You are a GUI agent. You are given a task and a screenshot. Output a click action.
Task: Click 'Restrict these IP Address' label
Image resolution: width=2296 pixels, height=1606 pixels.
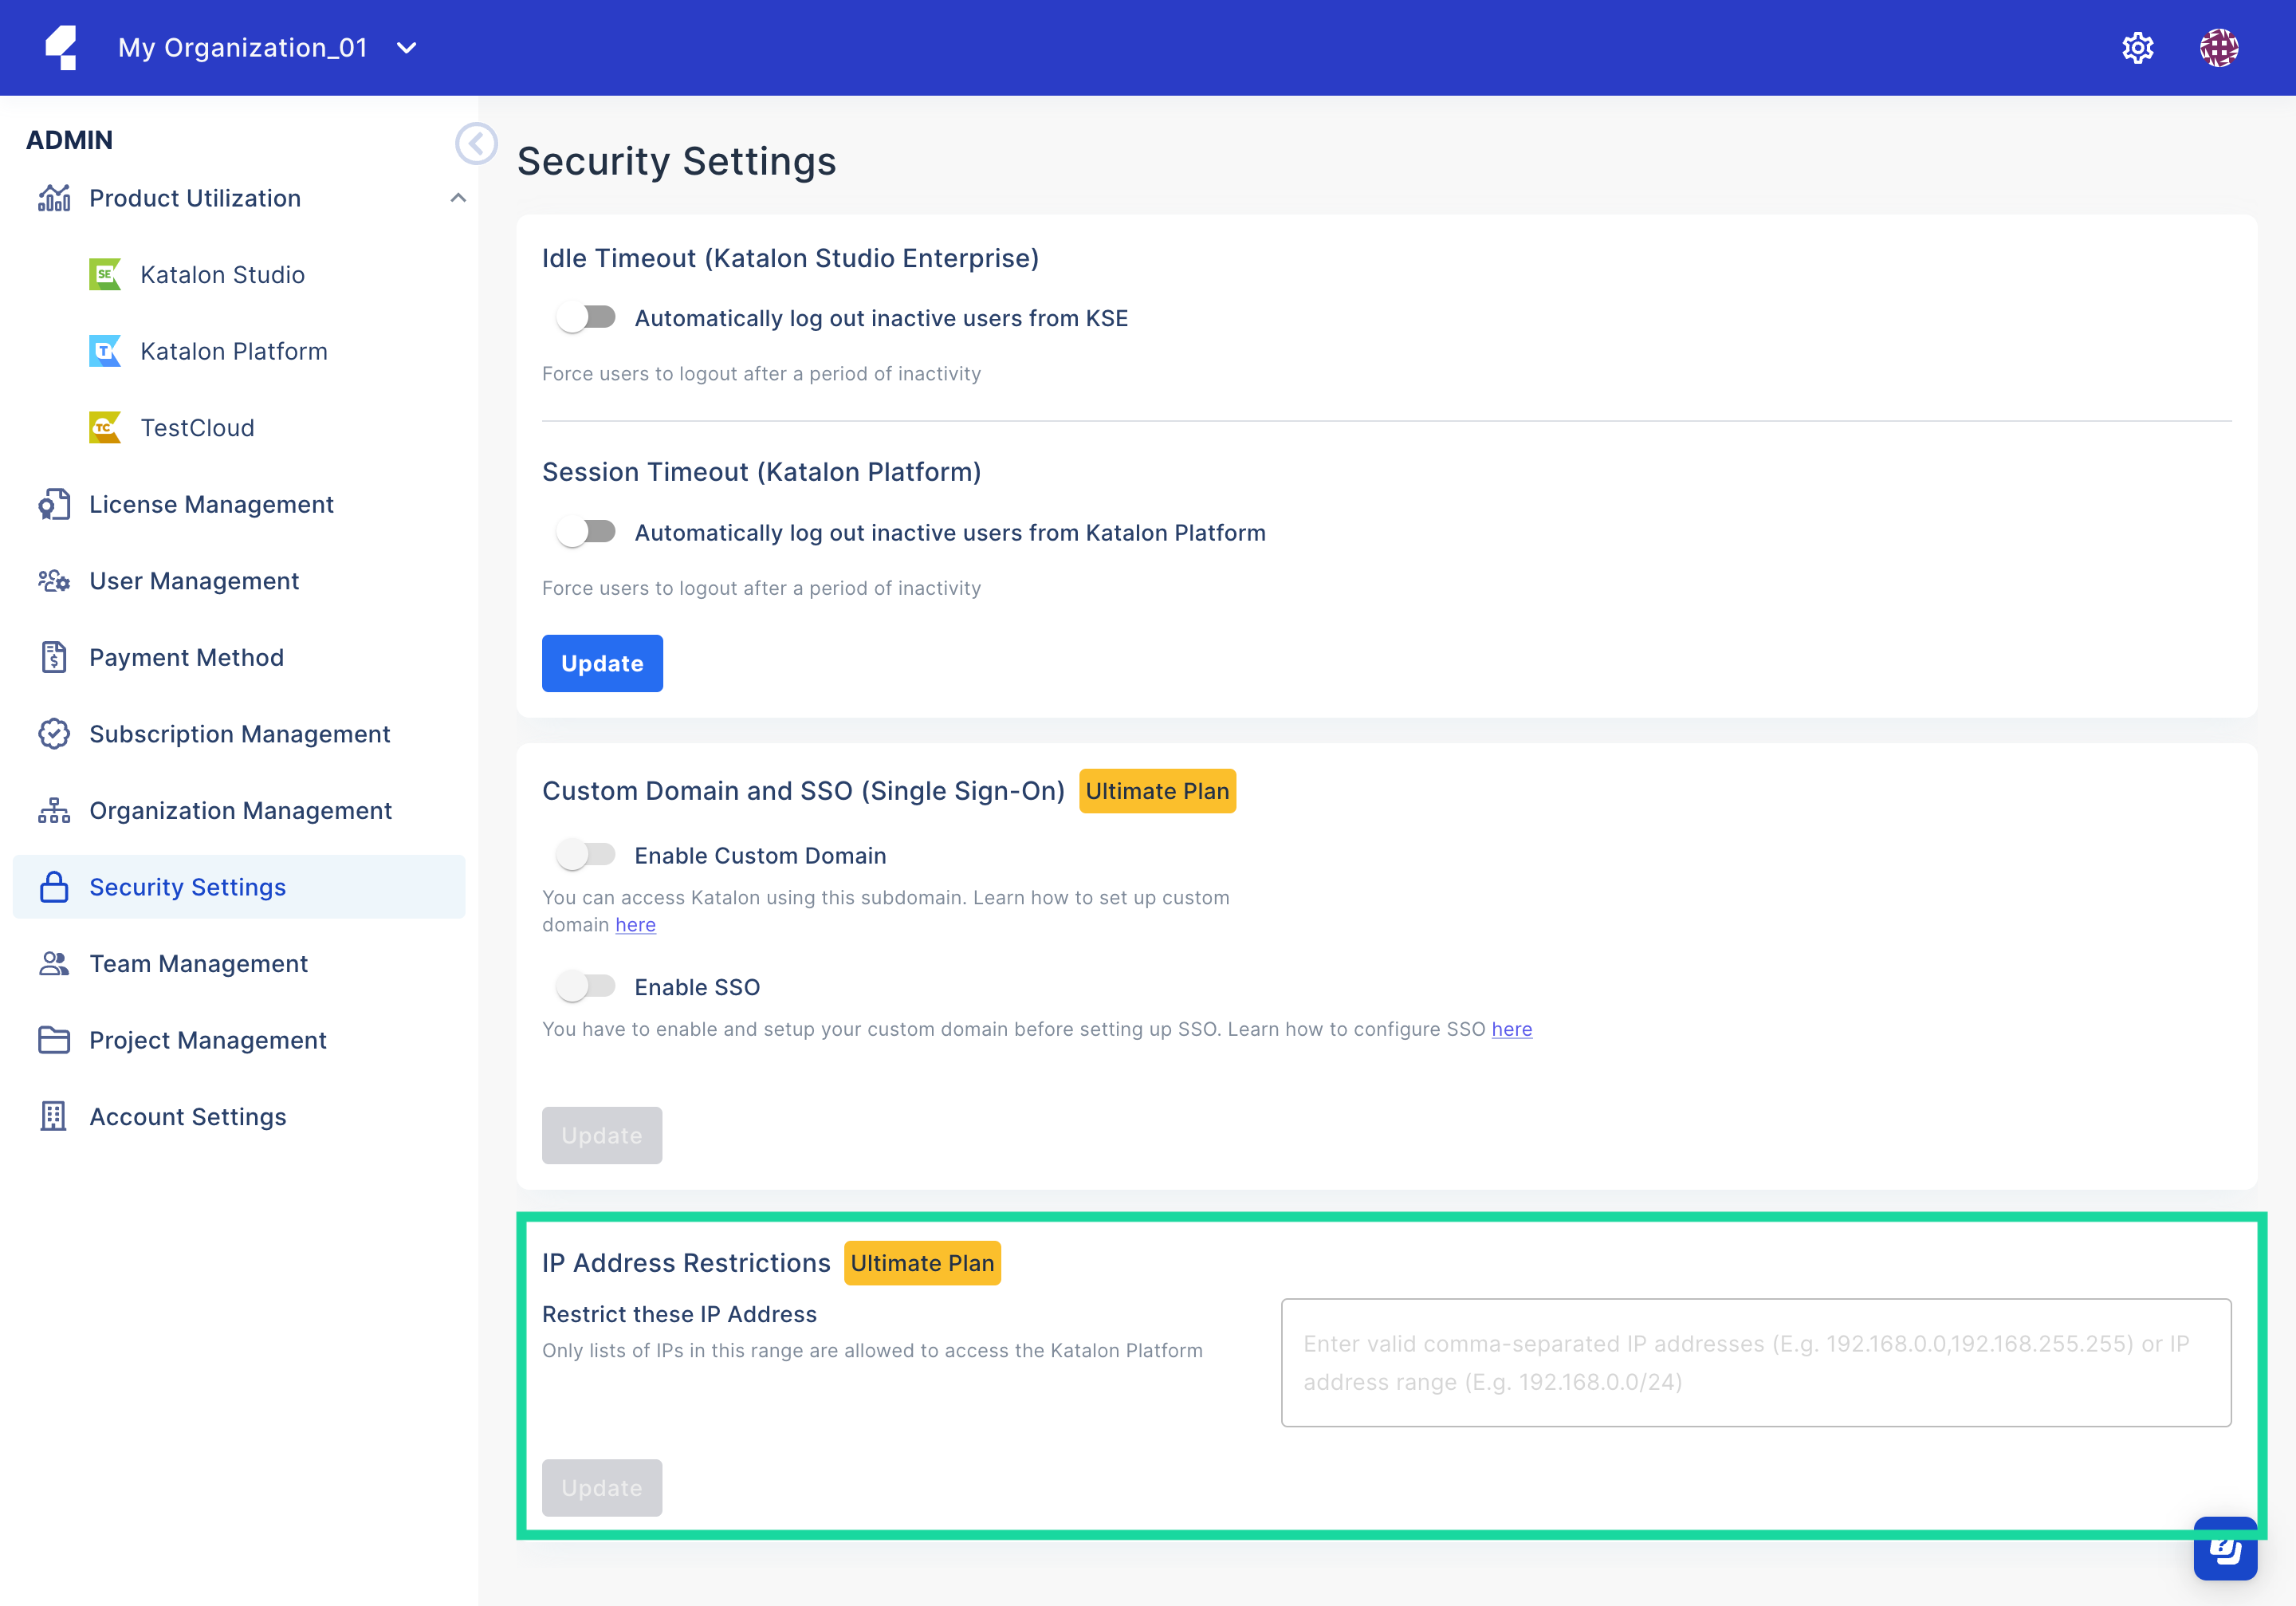pyautogui.click(x=679, y=1314)
